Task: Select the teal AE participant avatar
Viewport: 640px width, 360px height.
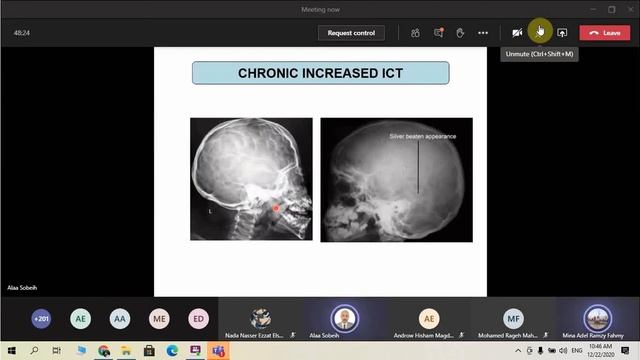Action: (80, 319)
